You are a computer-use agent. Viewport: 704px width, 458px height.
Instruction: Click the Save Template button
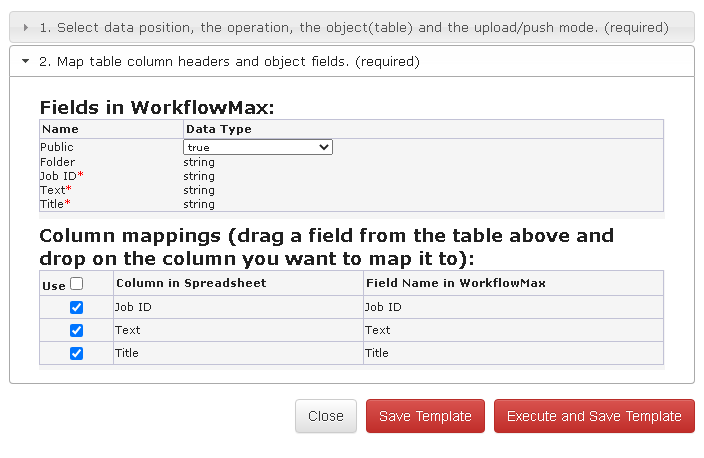425,416
